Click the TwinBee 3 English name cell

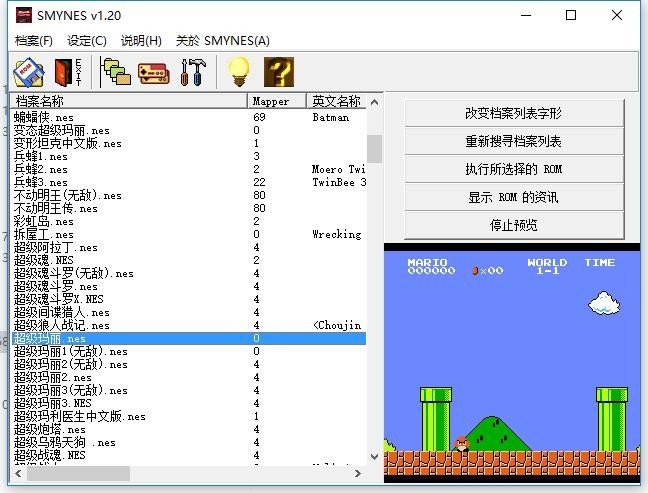pyautogui.click(x=339, y=182)
